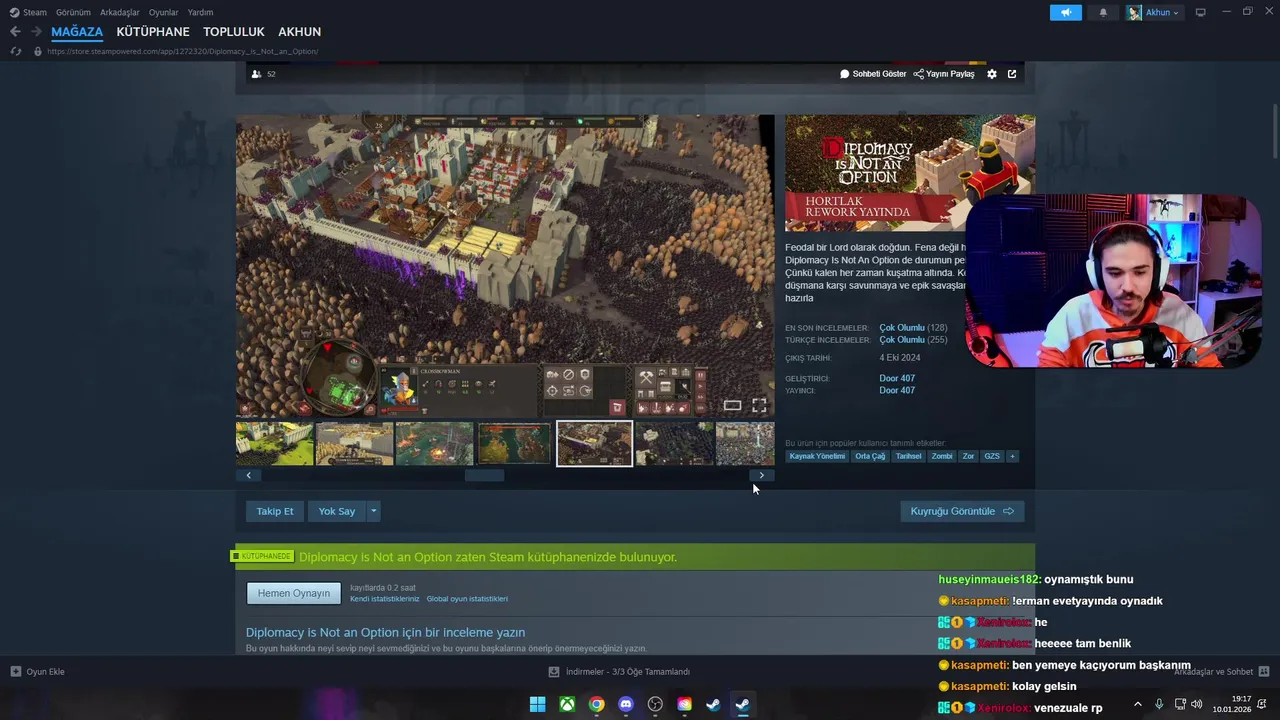Toggle fullscreen on the media viewer

[x=759, y=405]
